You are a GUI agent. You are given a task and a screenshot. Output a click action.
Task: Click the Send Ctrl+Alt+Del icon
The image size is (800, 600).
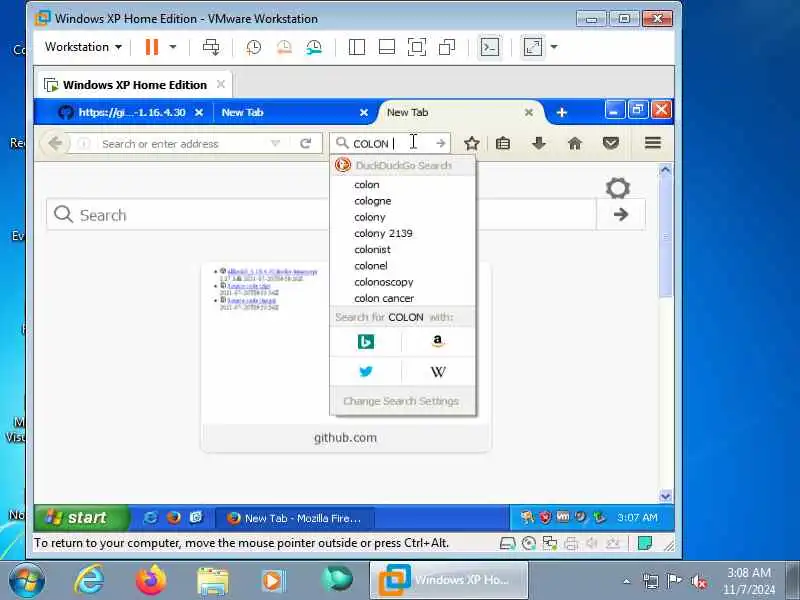211,47
